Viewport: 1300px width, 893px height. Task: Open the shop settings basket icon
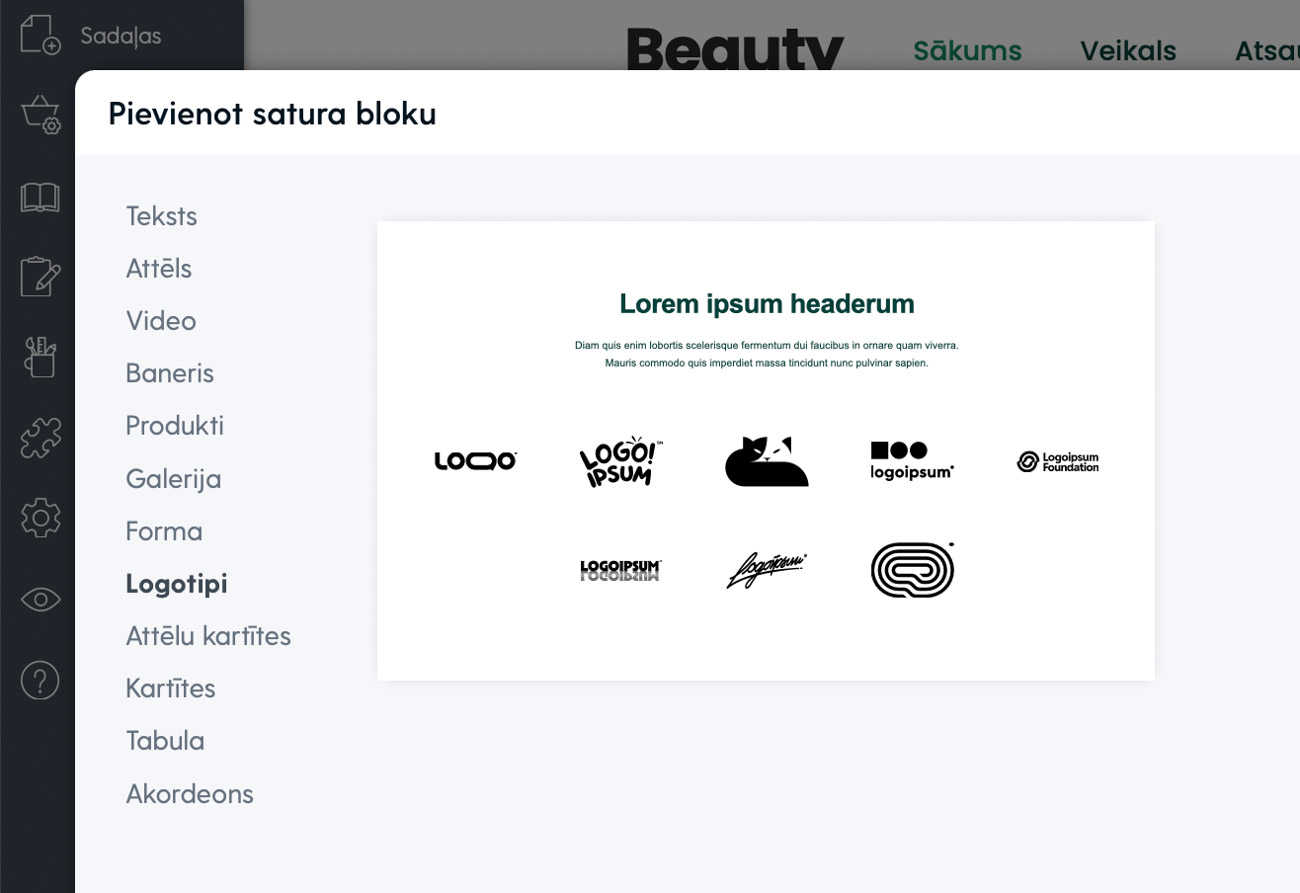[40, 115]
